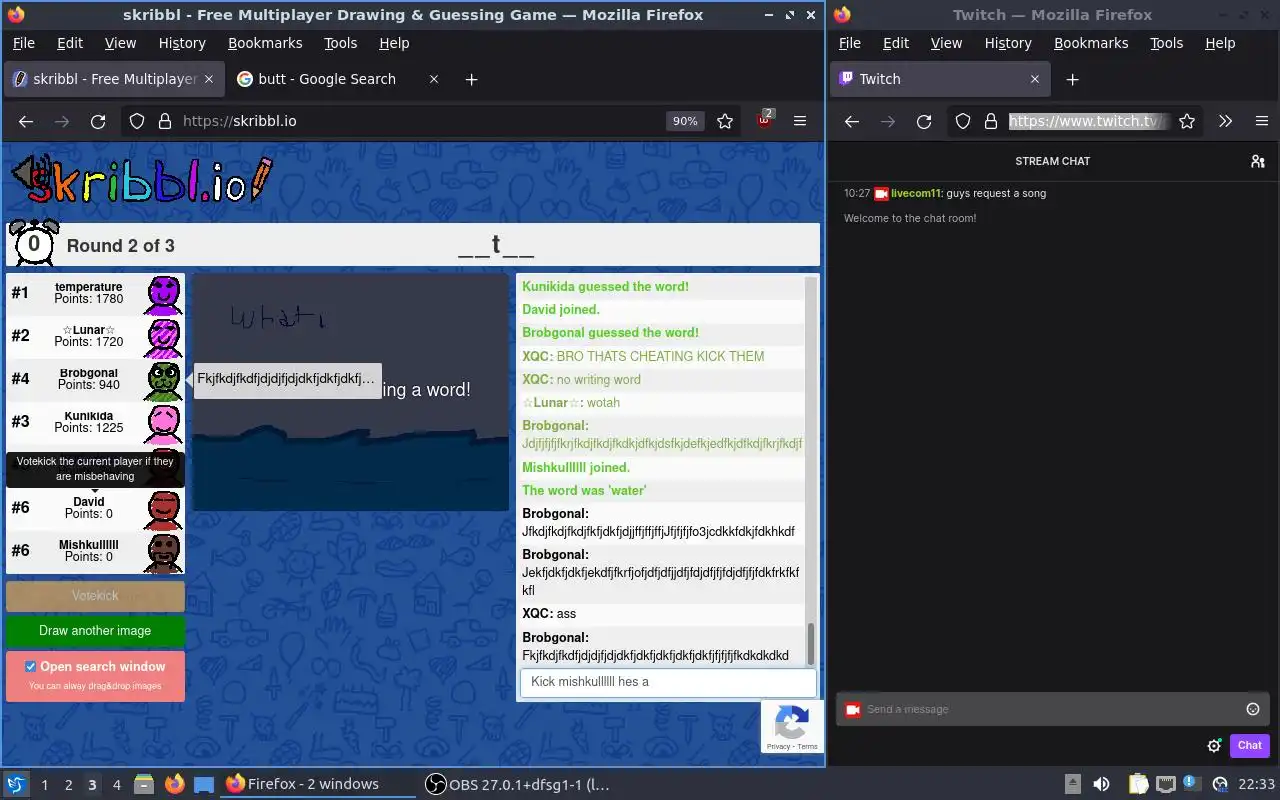Open Twitch chat settings gear
The width and height of the screenshot is (1280, 800).
1214,745
